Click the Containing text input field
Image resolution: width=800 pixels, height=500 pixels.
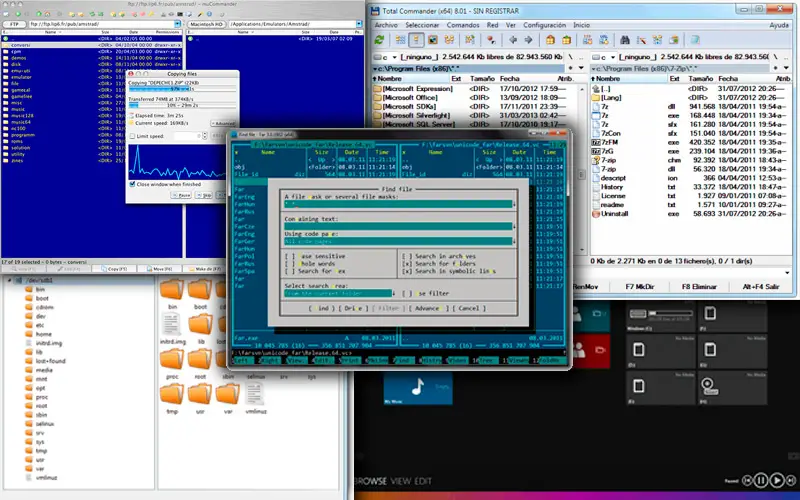tap(399, 228)
